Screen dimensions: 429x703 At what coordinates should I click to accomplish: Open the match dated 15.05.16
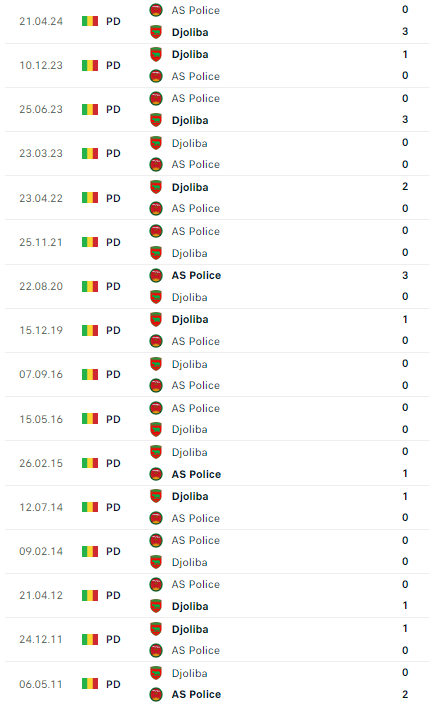[217, 419]
